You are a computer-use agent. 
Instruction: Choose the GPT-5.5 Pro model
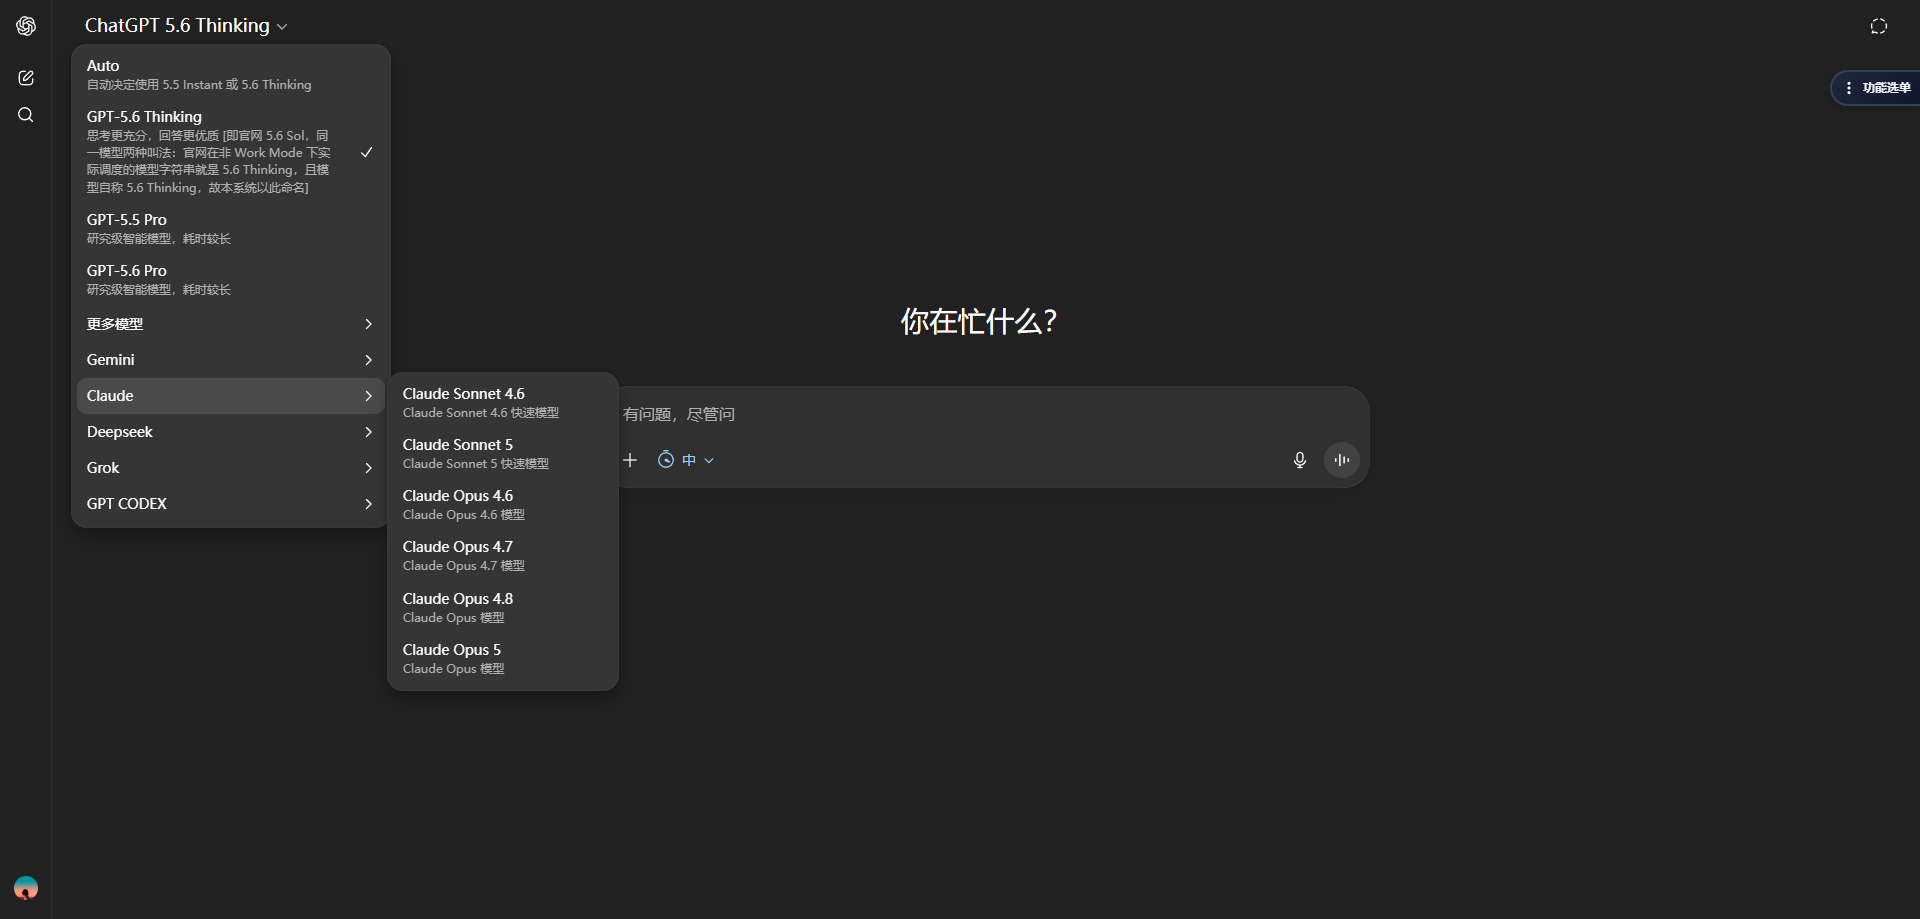coord(231,229)
